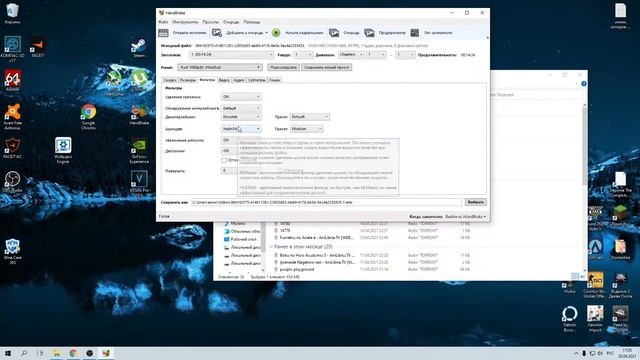Open the Recycle Bin on the desktop
The width and height of the screenshot is (640, 360).
point(12,13)
